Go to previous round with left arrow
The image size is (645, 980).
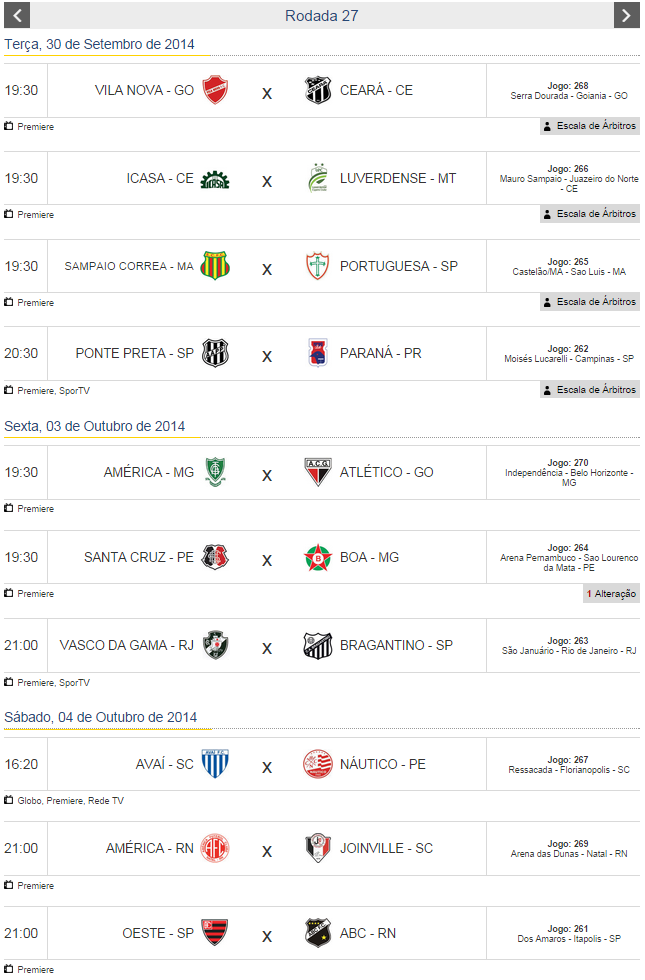(x=16, y=15)
